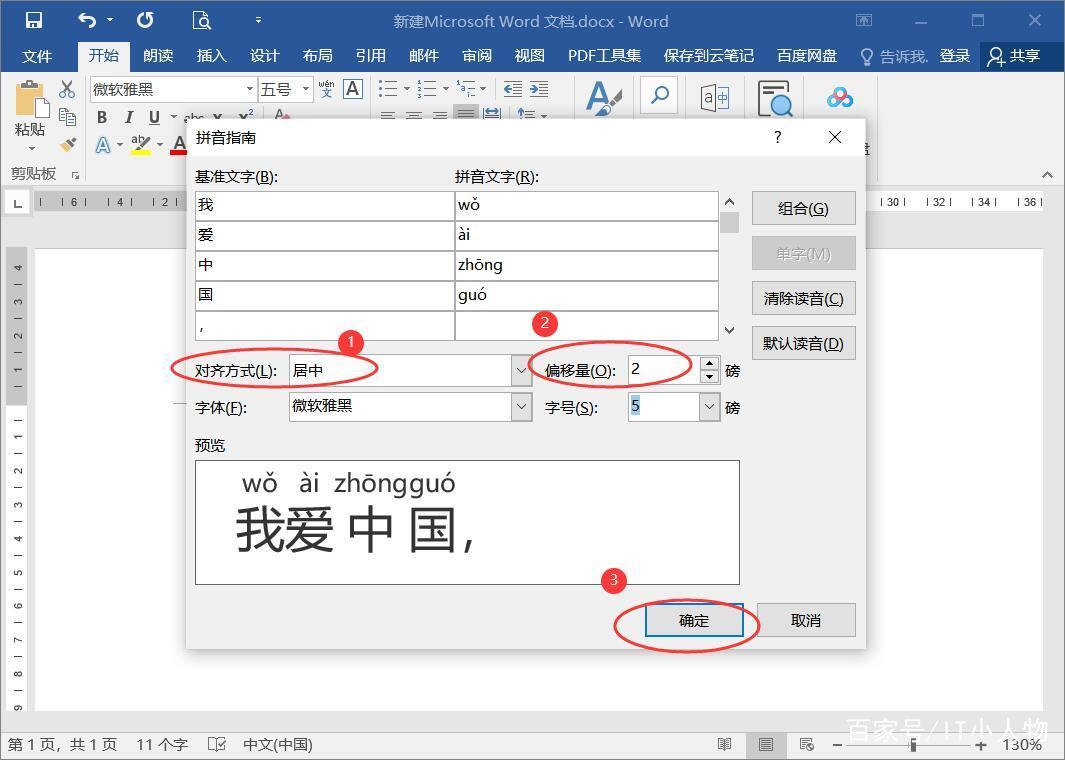Viewport: 1065px width, 760px height.
Task: Switch to the 设计 Design tab
Action: pos(264,56)
